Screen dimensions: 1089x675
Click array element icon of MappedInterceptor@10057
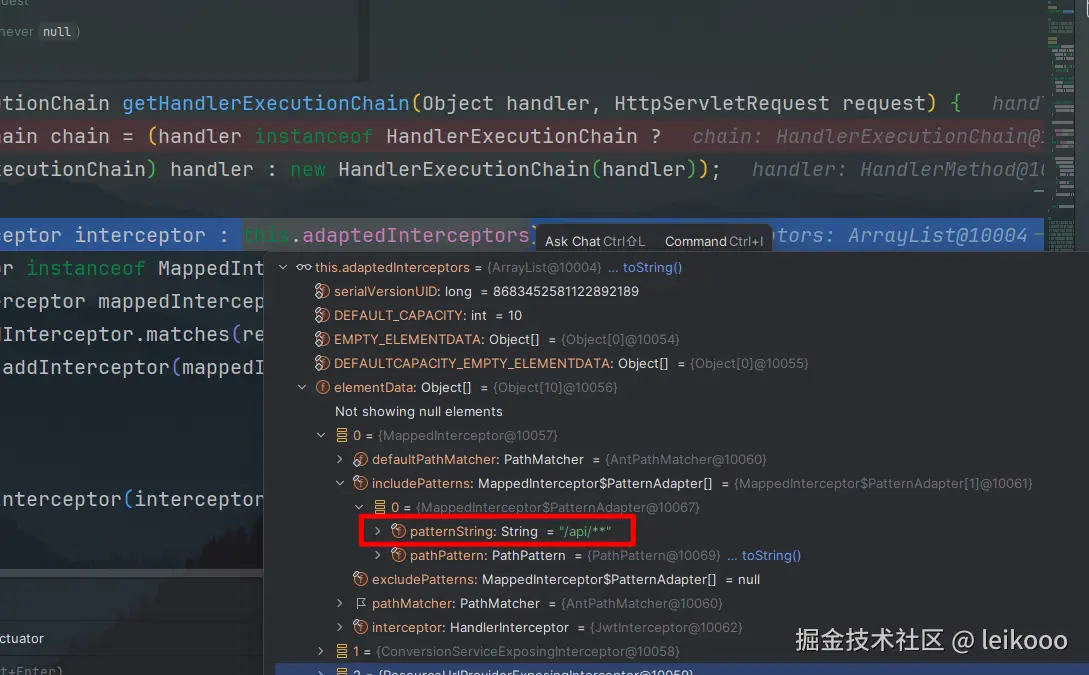[x=342, y=435]
